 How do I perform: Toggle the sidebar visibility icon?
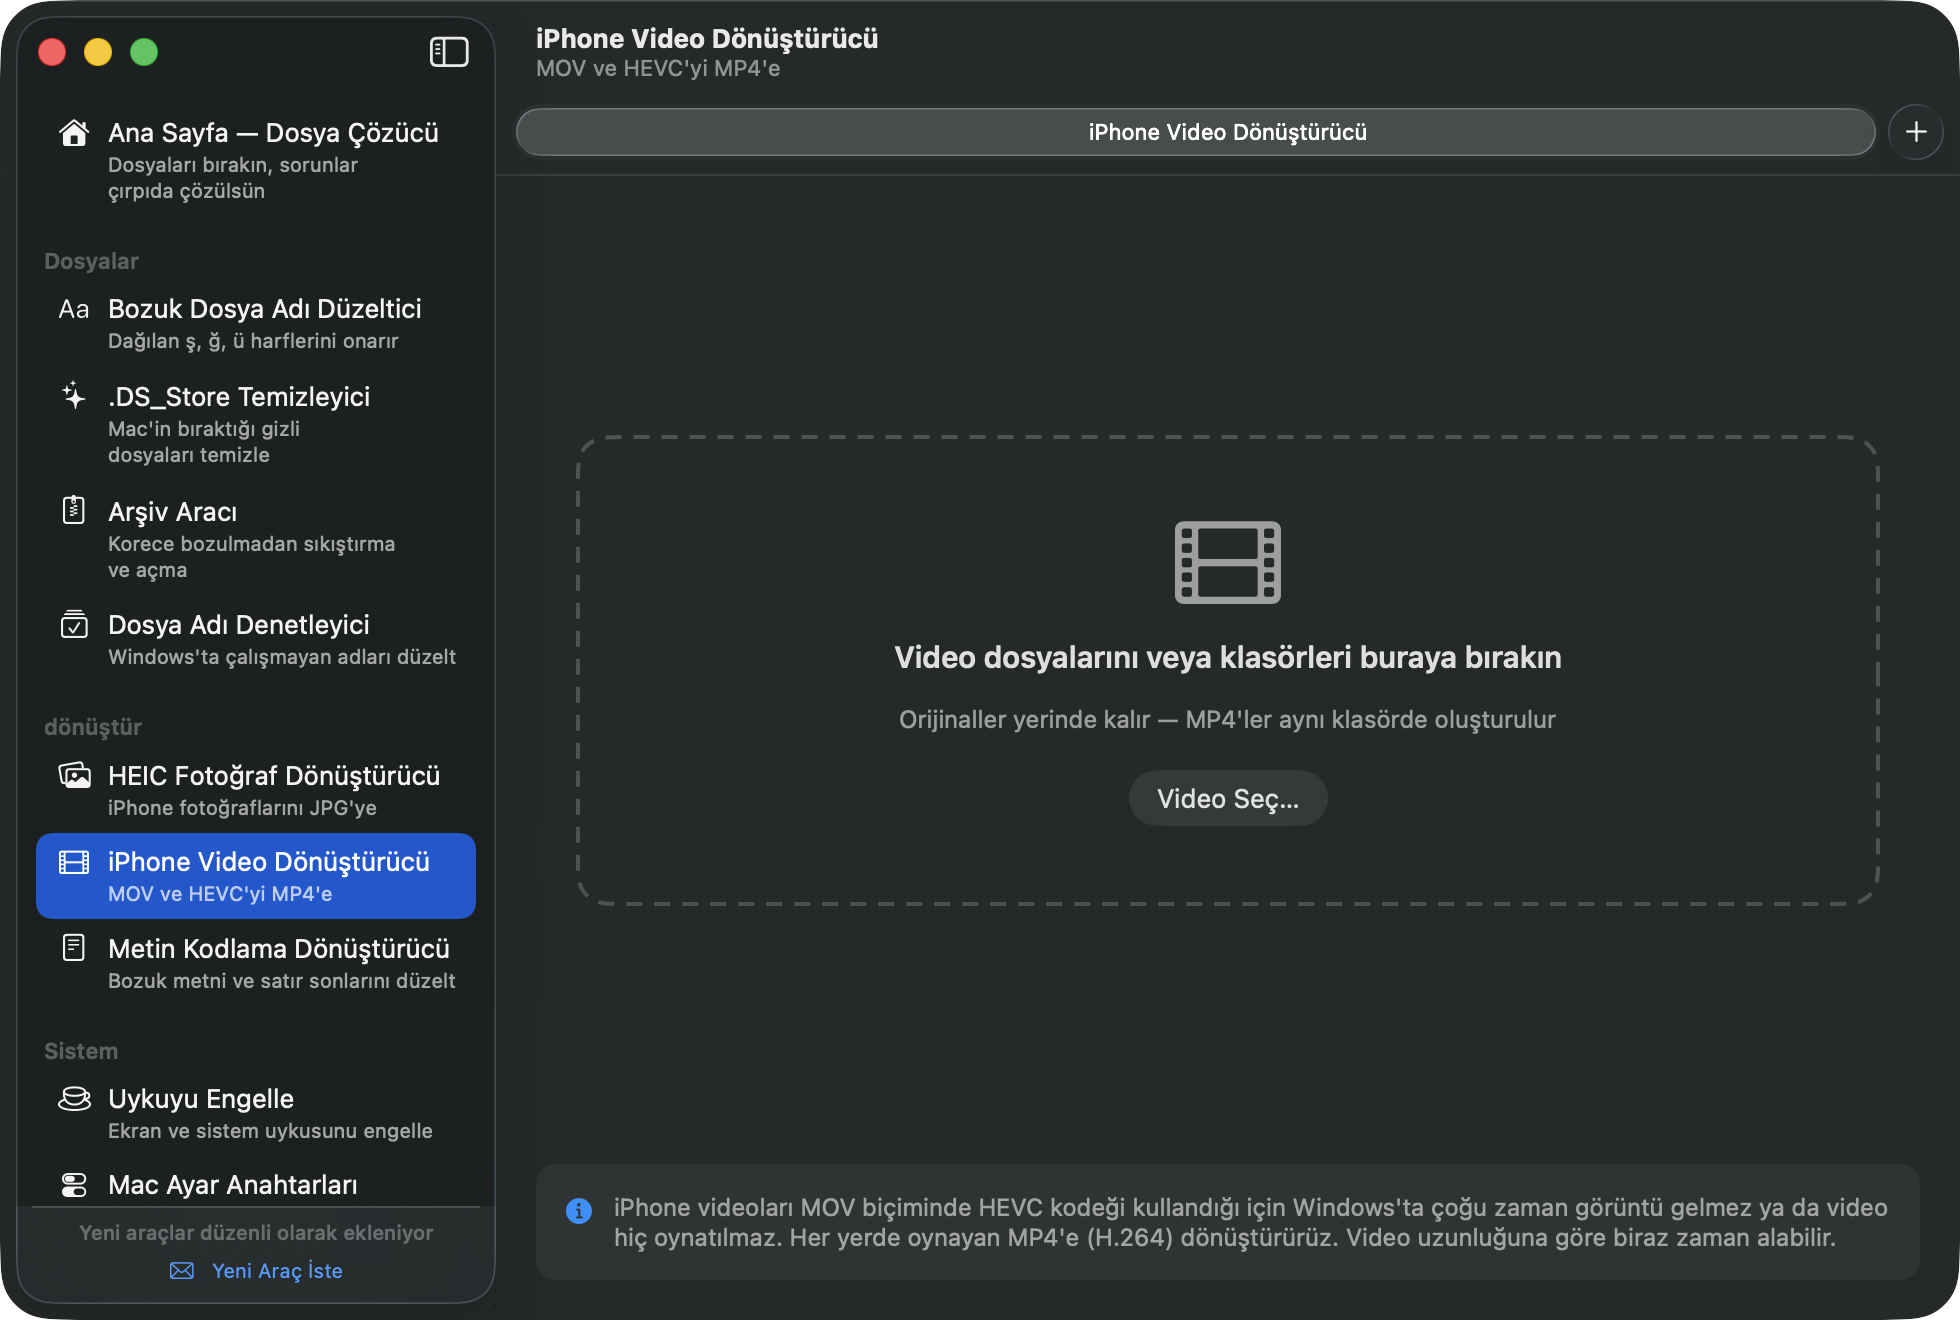click(x=449, y=52)
